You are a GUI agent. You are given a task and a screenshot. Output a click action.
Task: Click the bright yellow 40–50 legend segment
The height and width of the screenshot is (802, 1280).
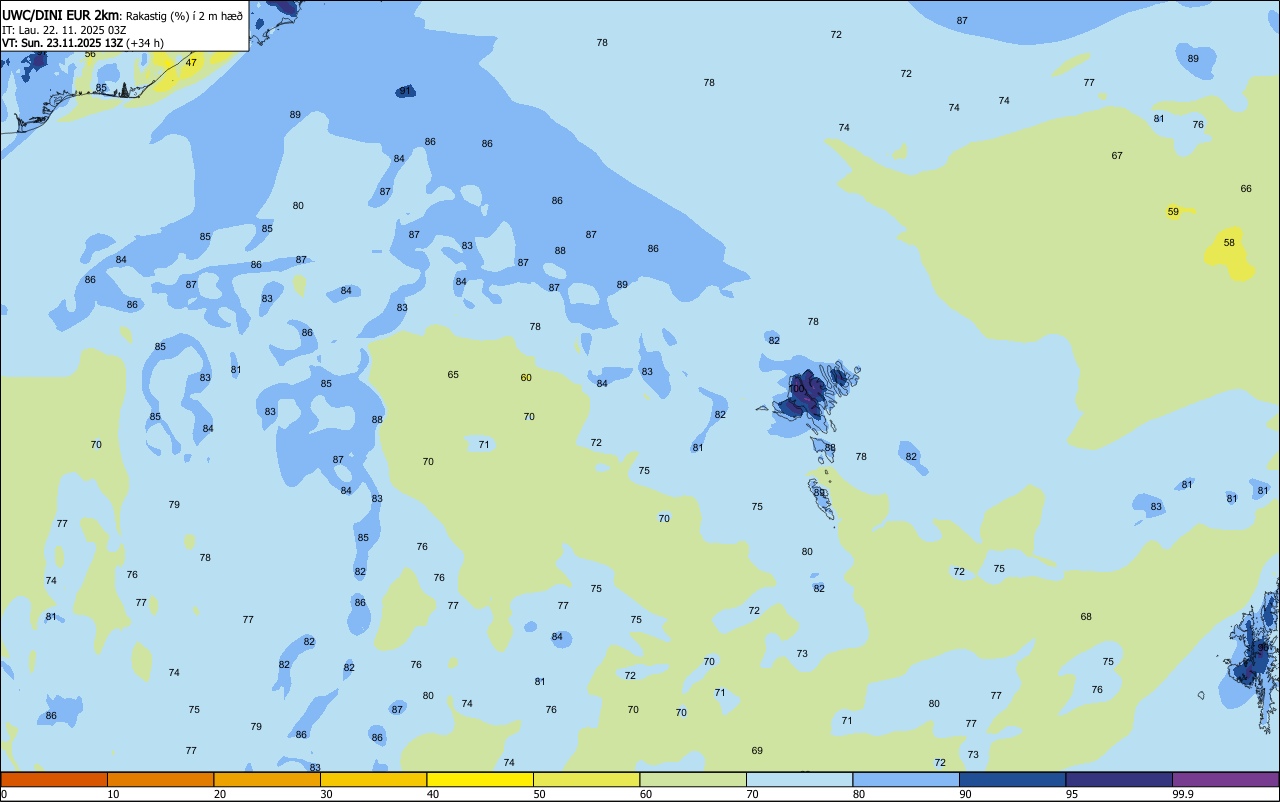pos(480,779)
